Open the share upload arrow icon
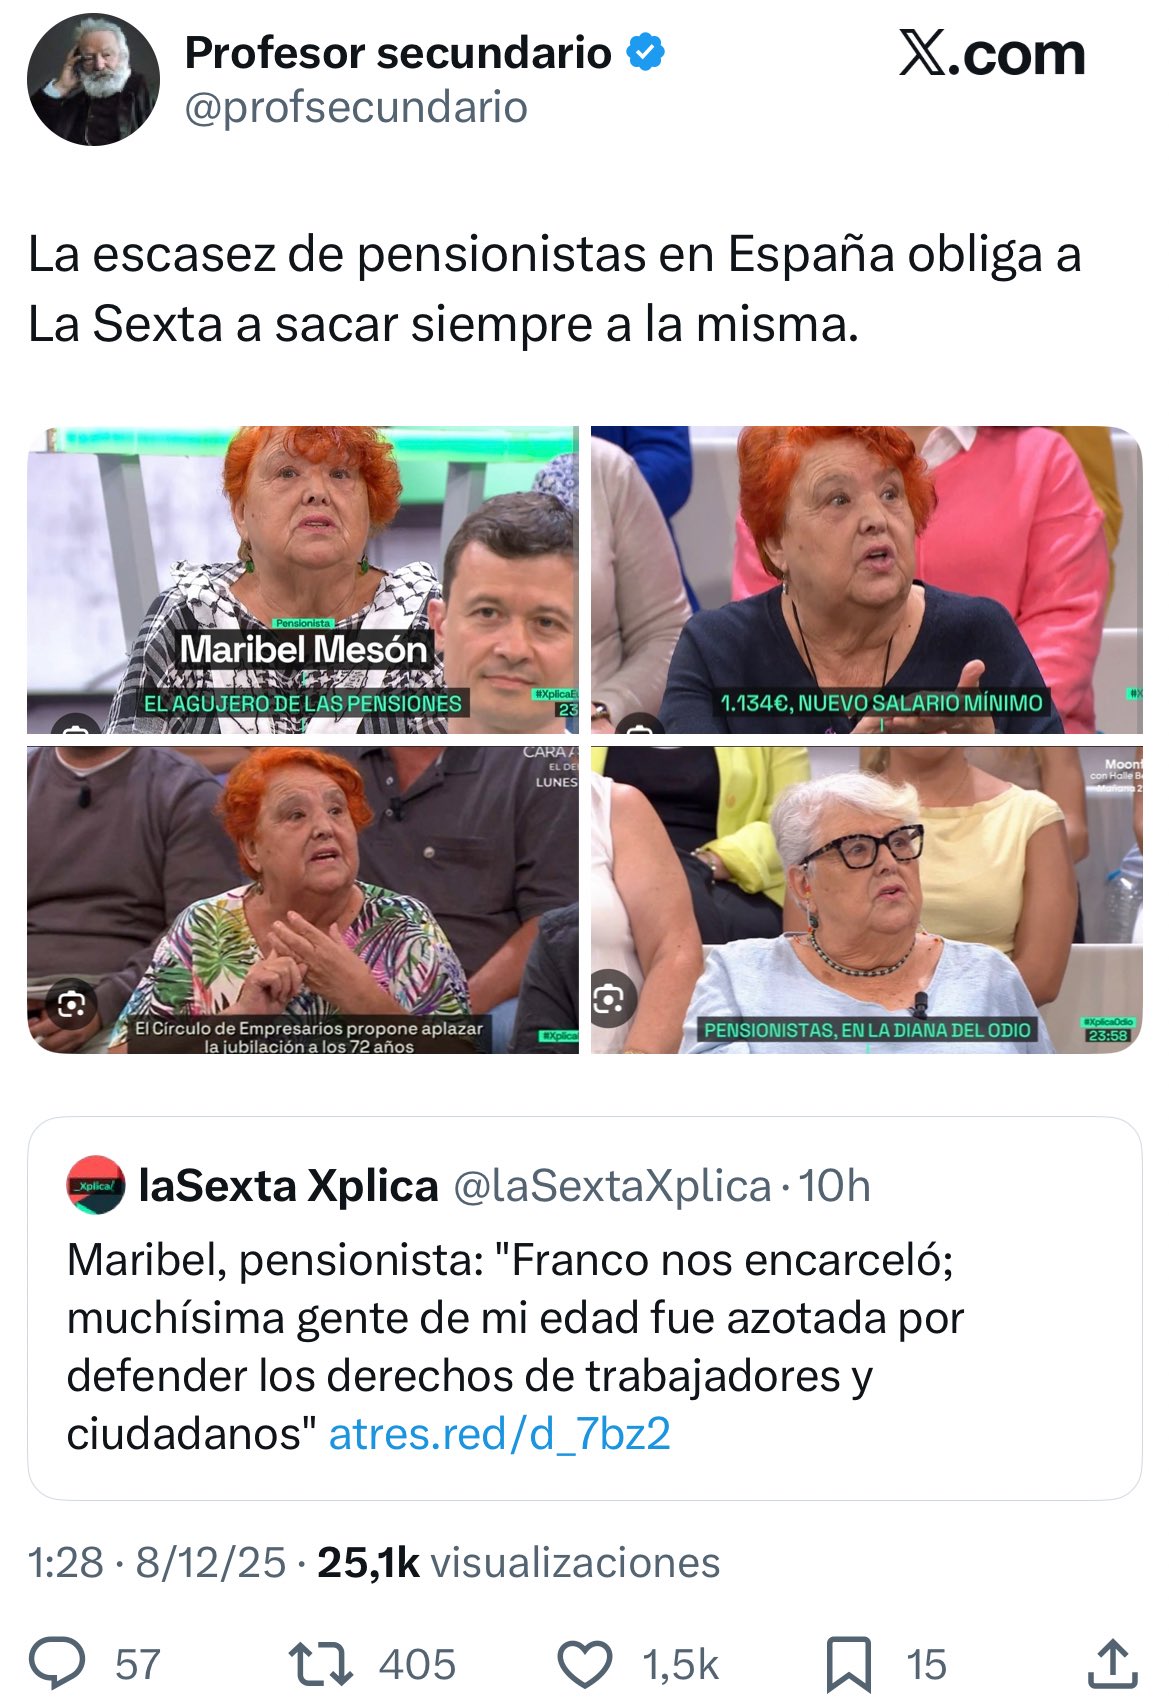Screen dimensions: 1169x1706 click(x=1112, y=1664)
